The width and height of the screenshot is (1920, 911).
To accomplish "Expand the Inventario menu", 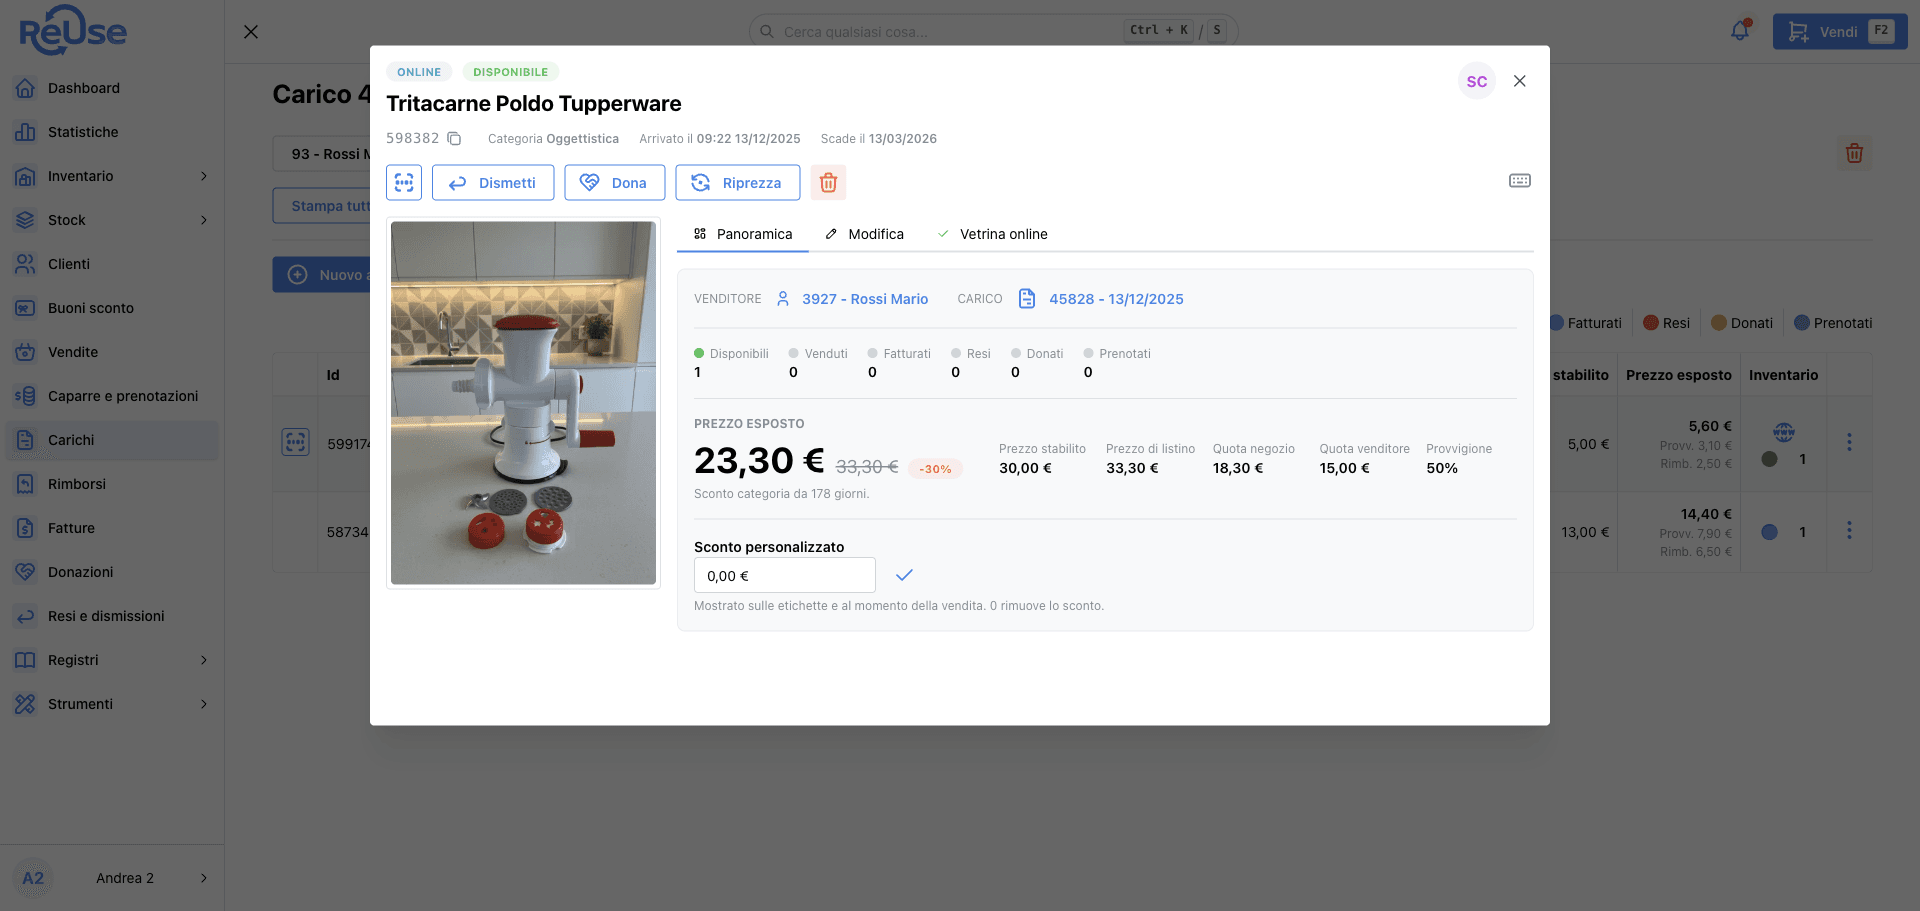I will (x=112, y=176).
